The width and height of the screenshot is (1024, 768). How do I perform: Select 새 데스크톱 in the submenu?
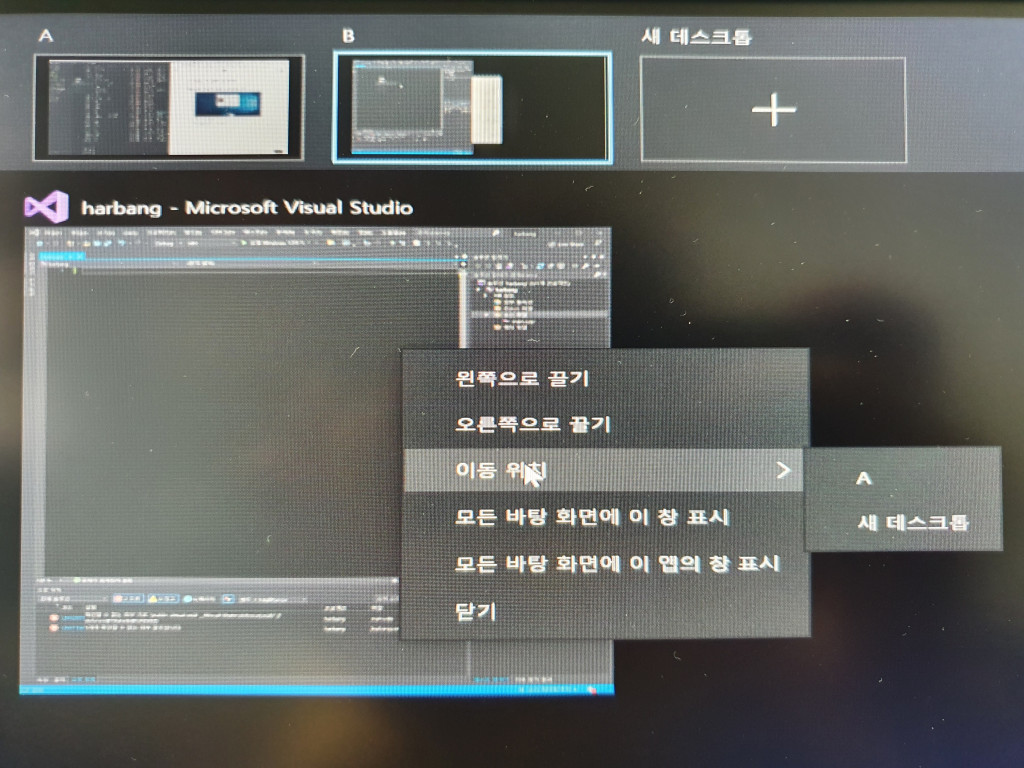[x=903, y=522]
